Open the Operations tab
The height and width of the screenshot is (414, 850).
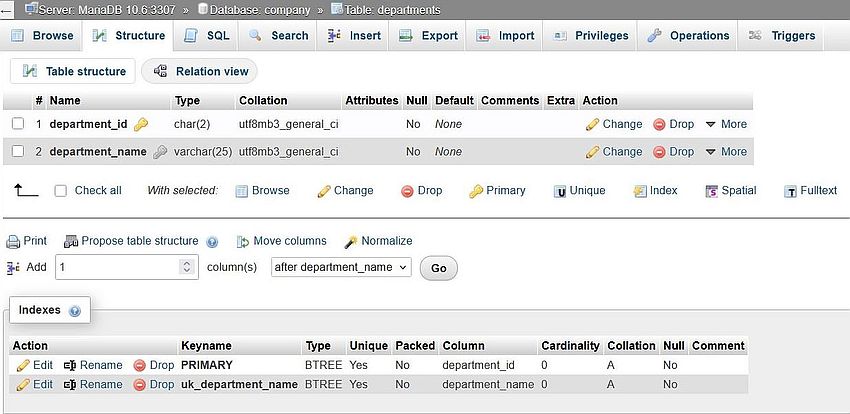[688, 36]
